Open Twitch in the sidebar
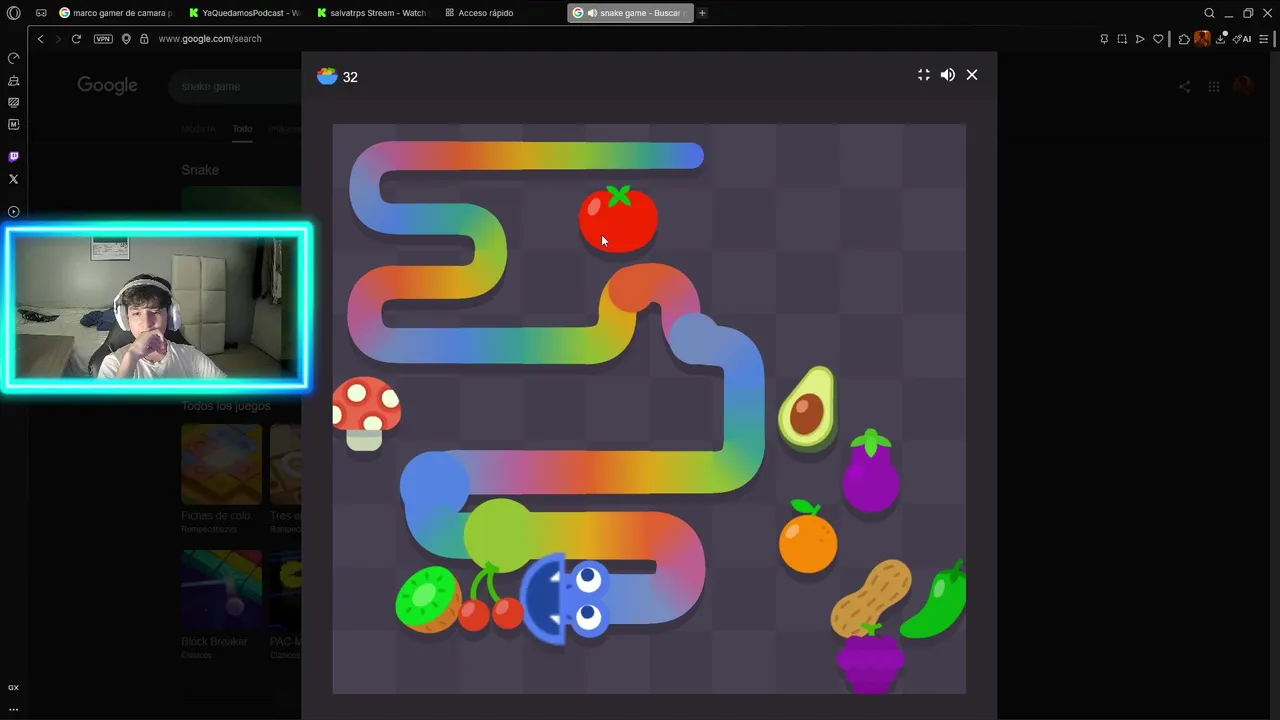 click(x=13, y=156)
